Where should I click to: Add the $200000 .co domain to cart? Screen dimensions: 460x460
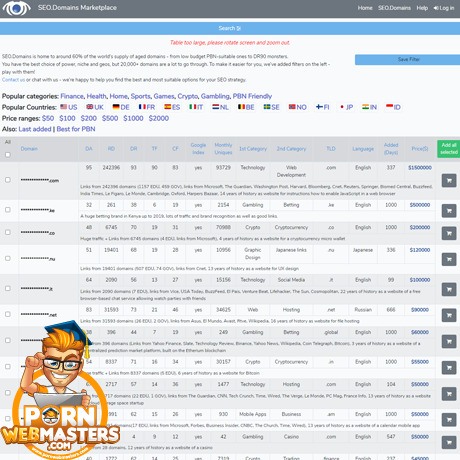coord(449,233)
